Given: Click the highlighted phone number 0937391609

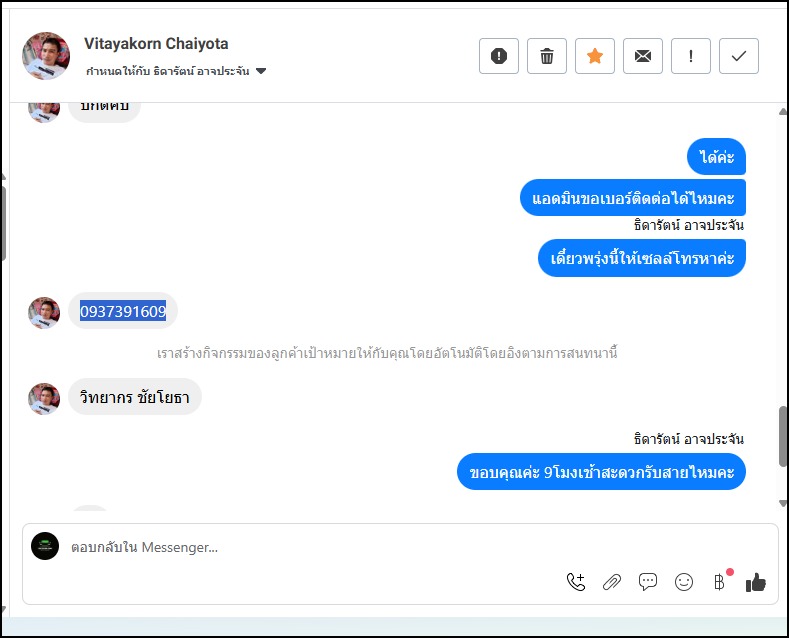Looking at the screenshot, I should (123, 311).
